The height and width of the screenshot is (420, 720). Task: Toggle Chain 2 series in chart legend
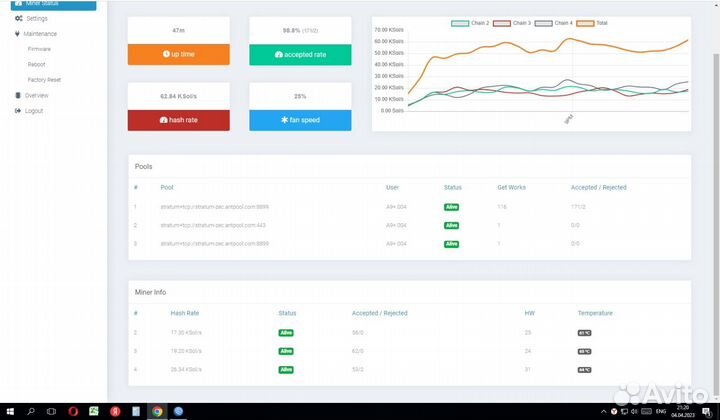pos(460,22)
